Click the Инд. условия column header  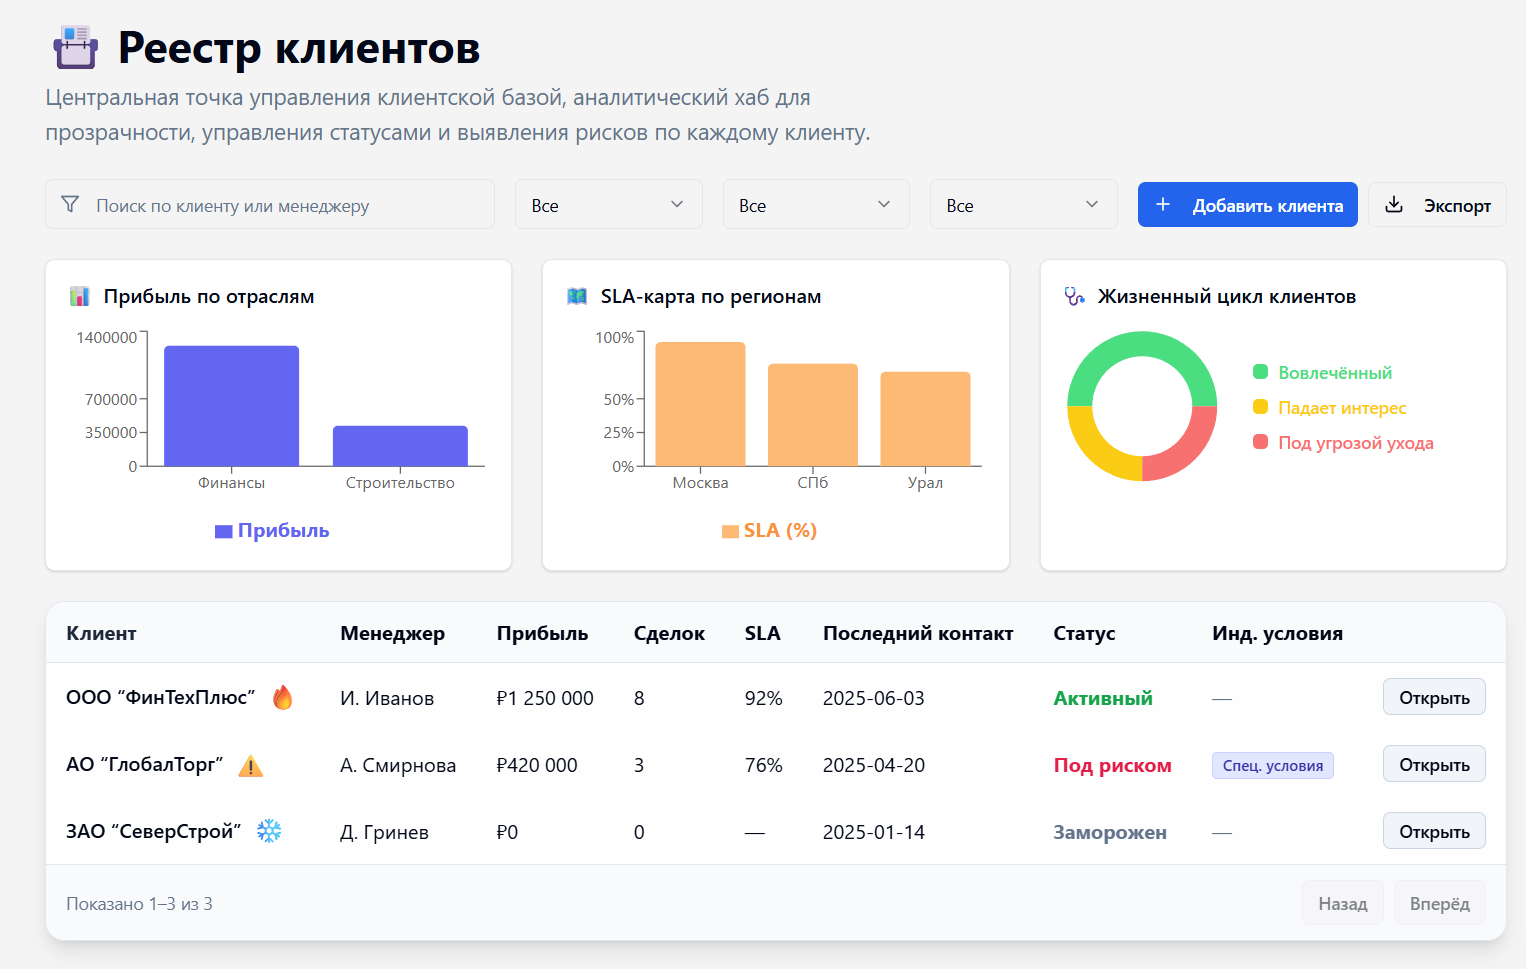(1277, 633)
